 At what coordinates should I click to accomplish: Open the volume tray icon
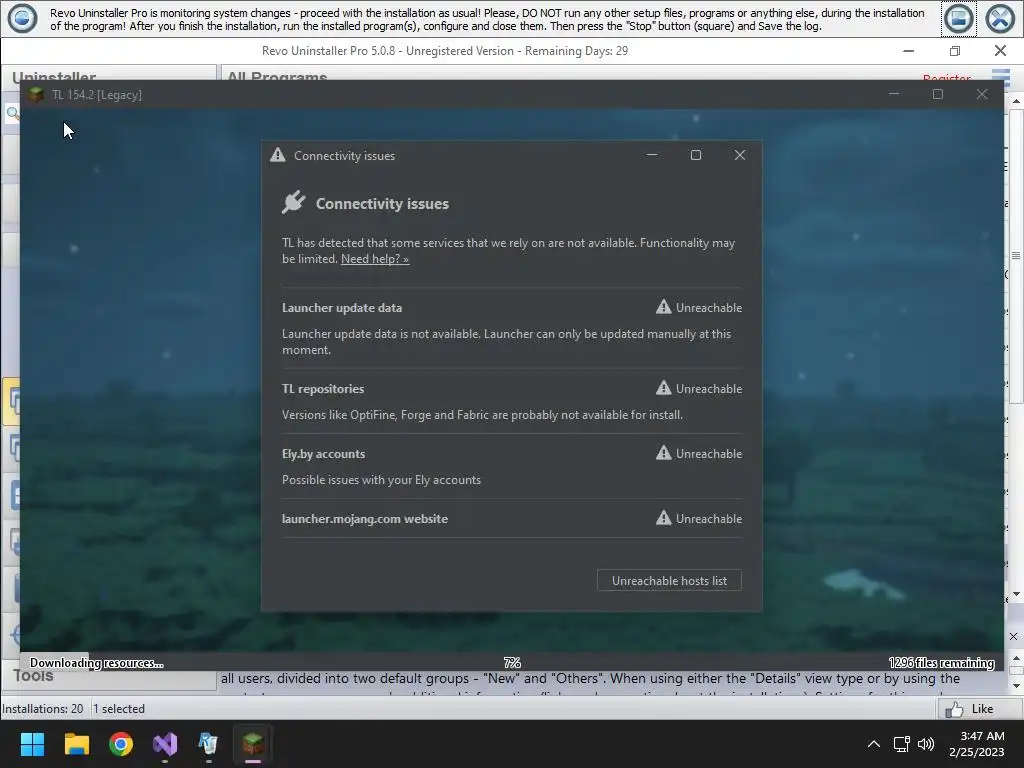coord(925,744)
